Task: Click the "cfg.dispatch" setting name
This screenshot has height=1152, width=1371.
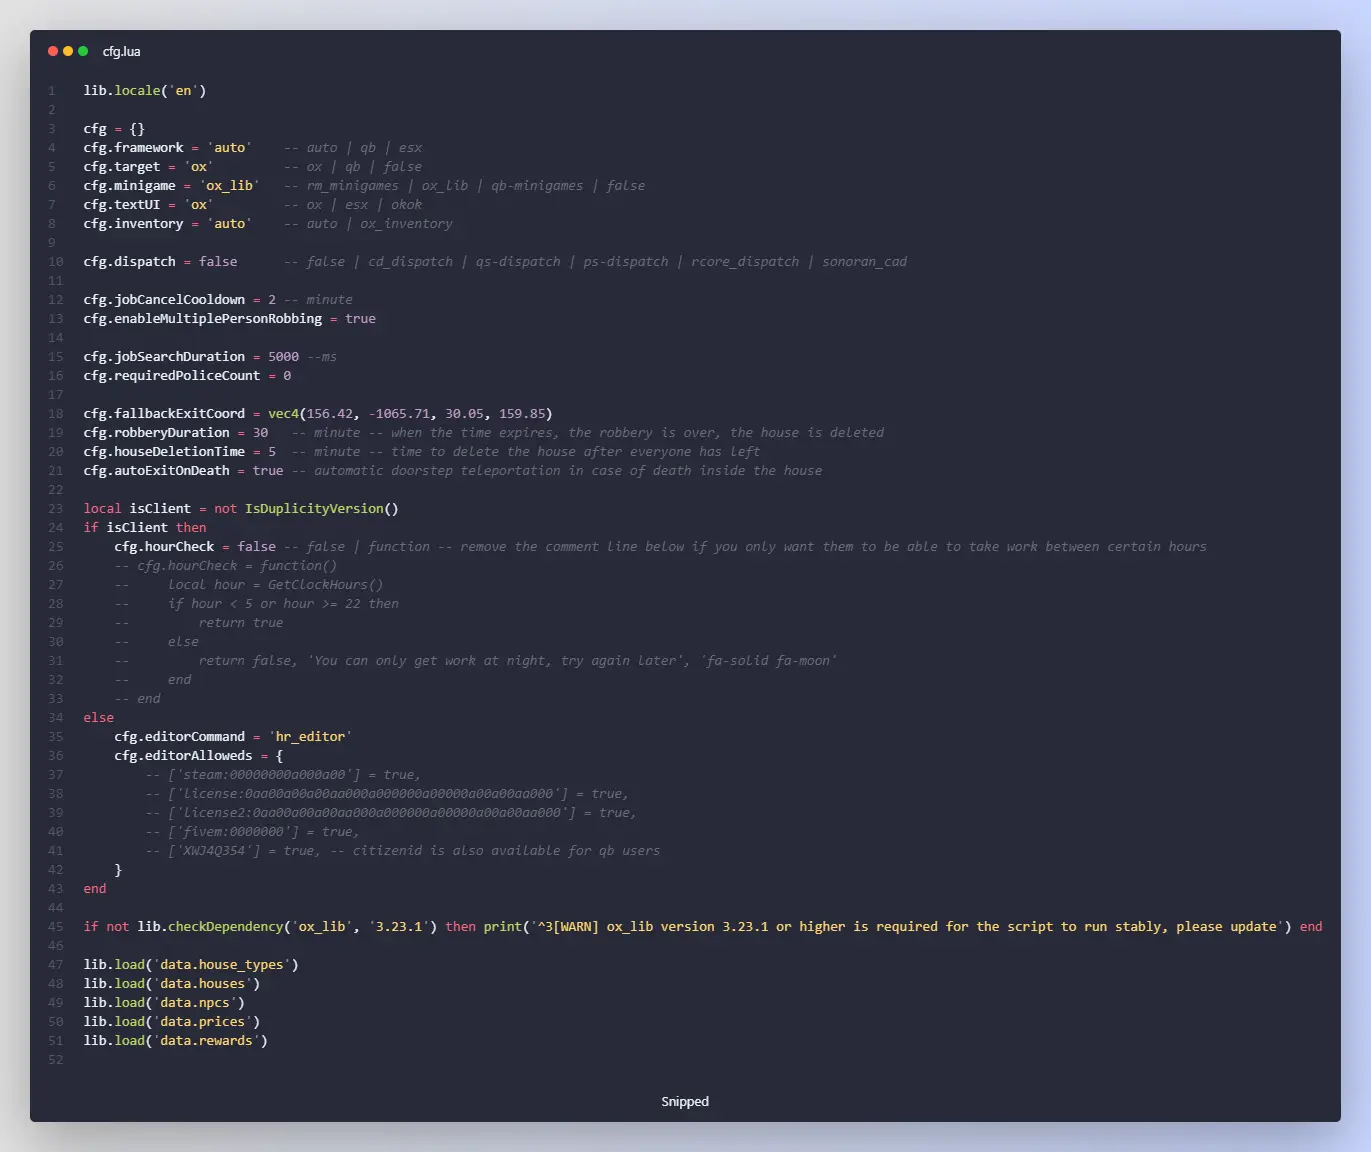Action: coord(130,261)
